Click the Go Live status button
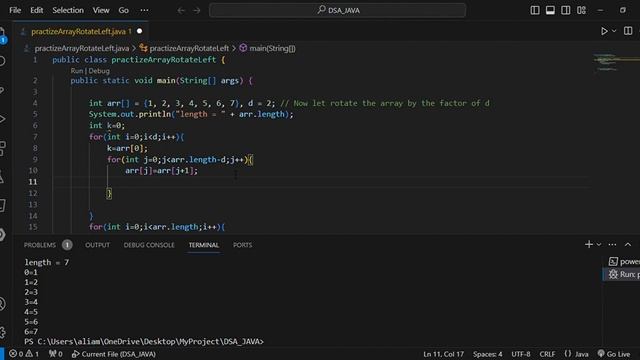The height and width of the screenshot is (360, 640). (614, 354)
